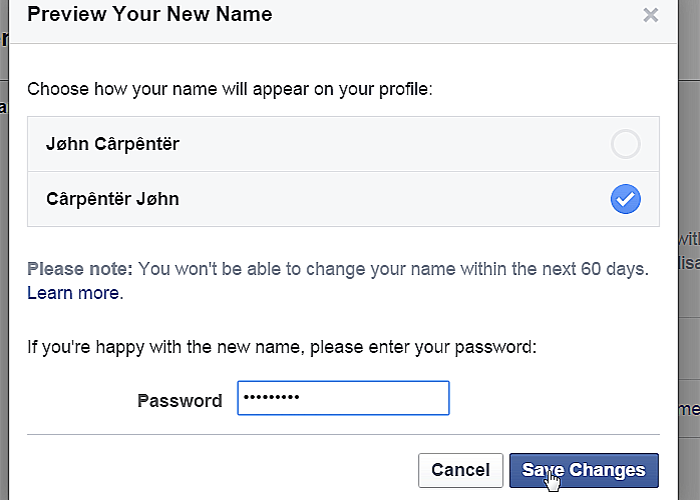
Task: Click the Save Changes button
Action: 584,470
